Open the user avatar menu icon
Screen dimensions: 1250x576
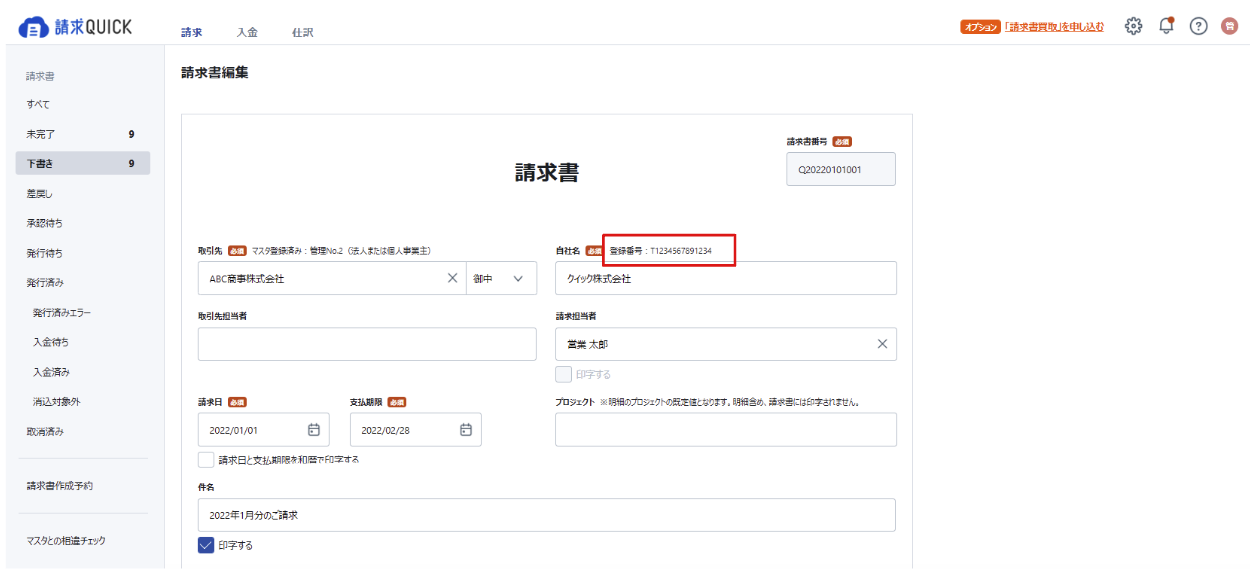point(1230,27)
